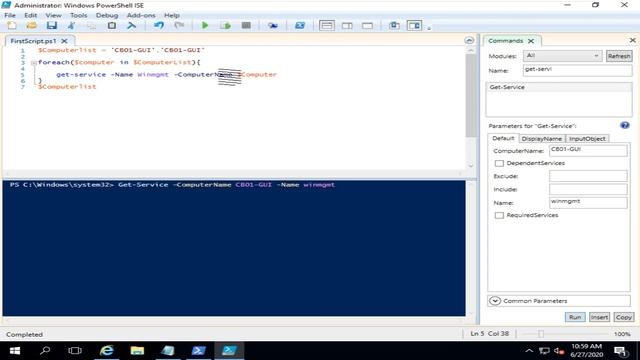The image size is (640, 360).
Task: Show script pane maximized layout icon
Action: pyautogui.click(x=367, y=25)
